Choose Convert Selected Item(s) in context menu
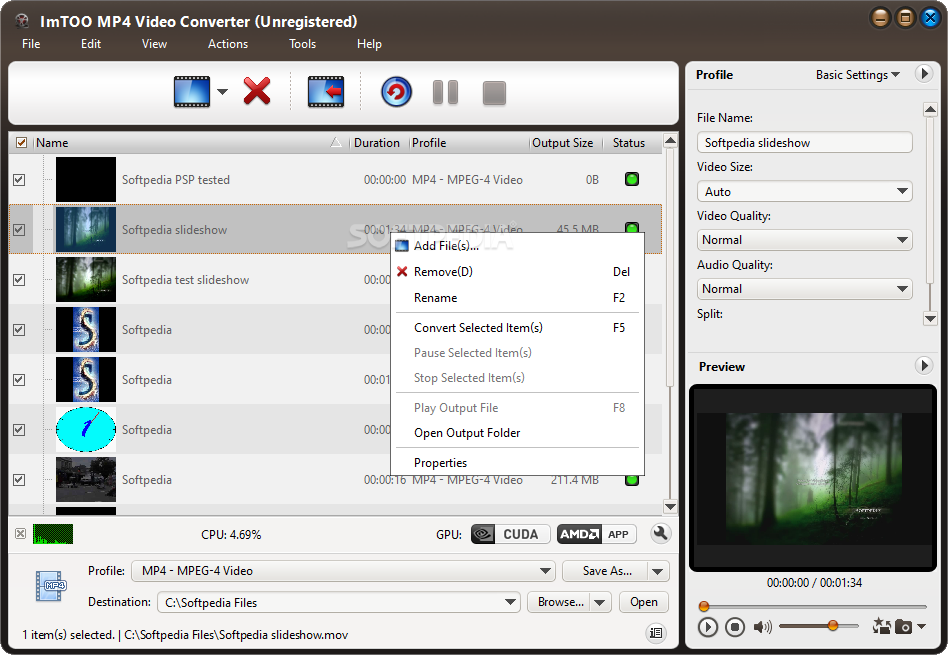 coord(517,327)
